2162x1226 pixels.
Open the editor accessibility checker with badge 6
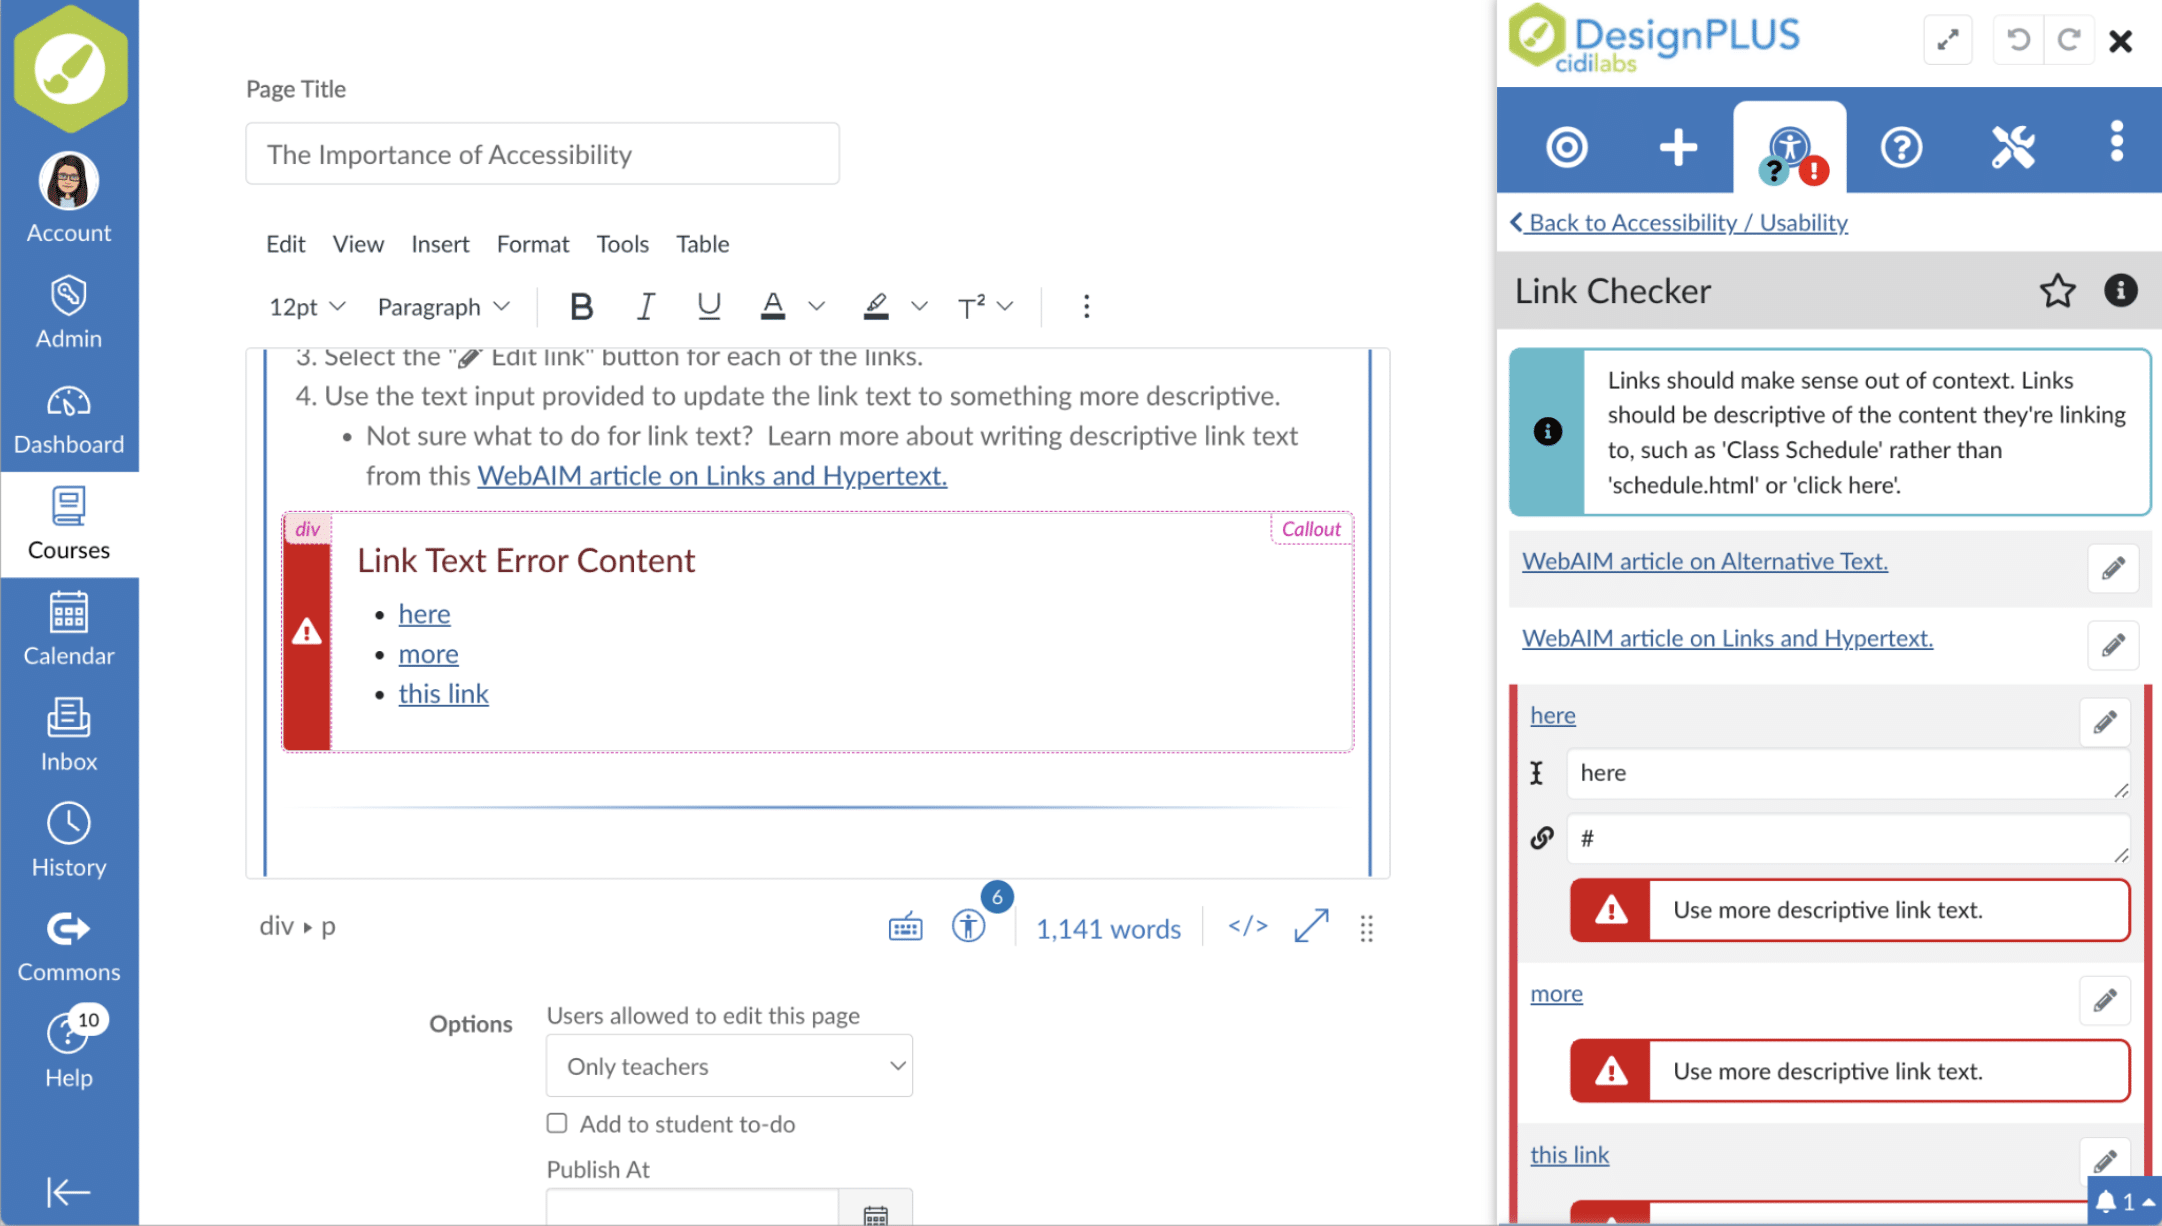(968, 926)
